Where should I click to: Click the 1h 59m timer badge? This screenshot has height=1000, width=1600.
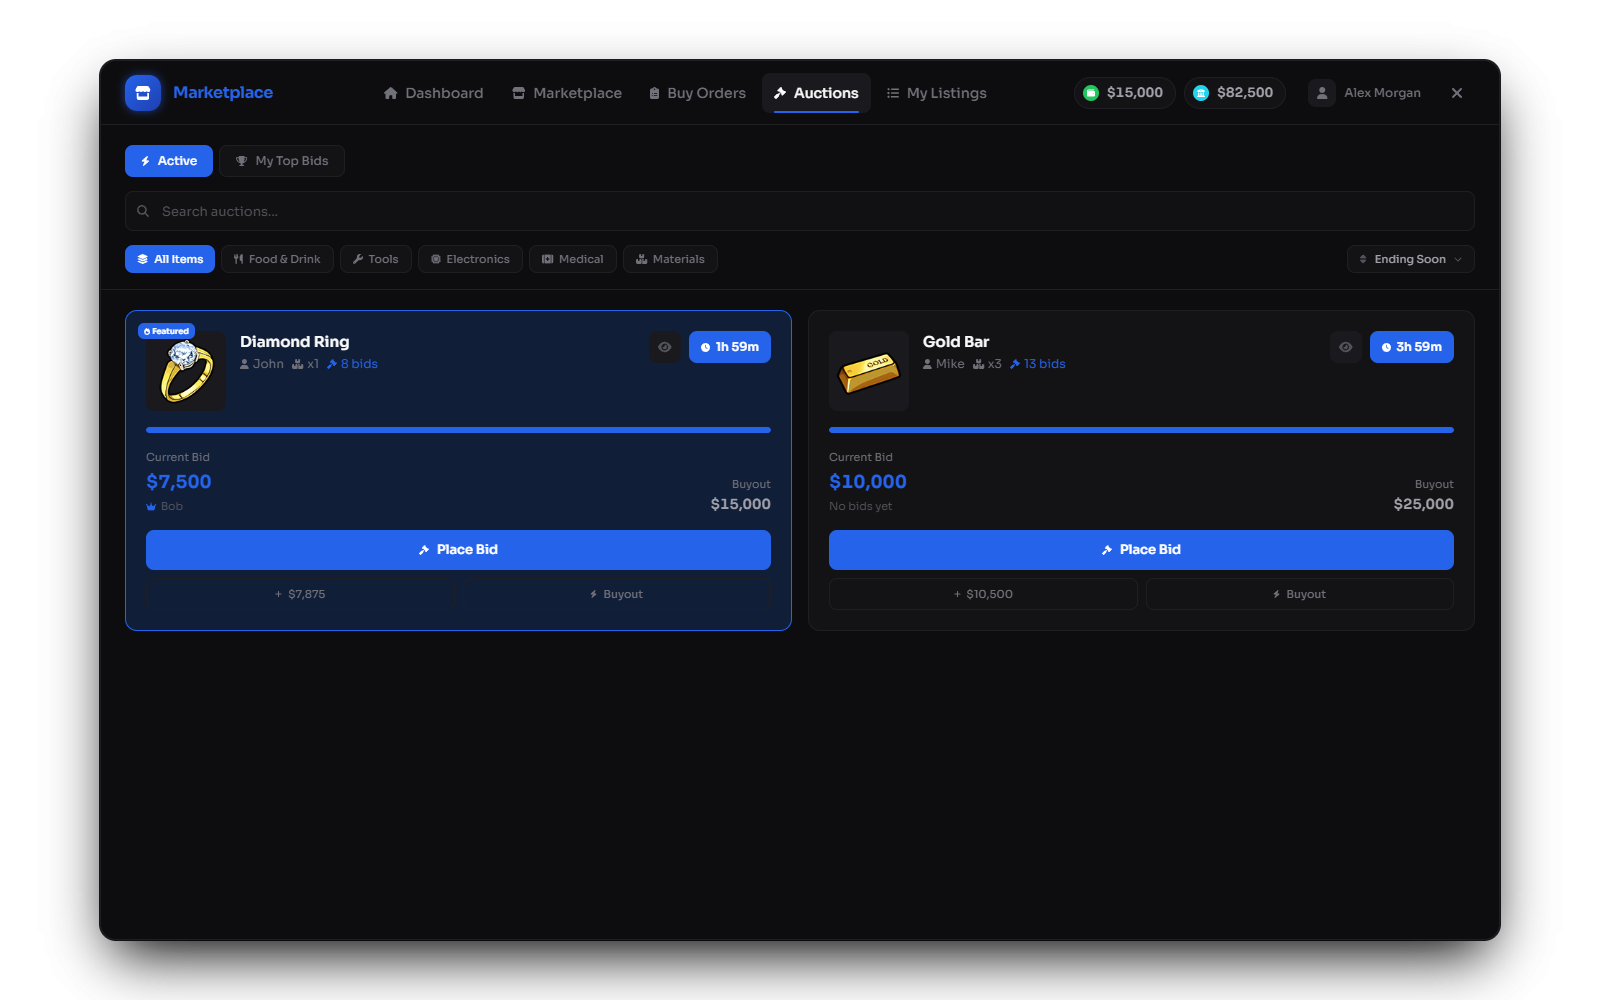tap(730, 347)
